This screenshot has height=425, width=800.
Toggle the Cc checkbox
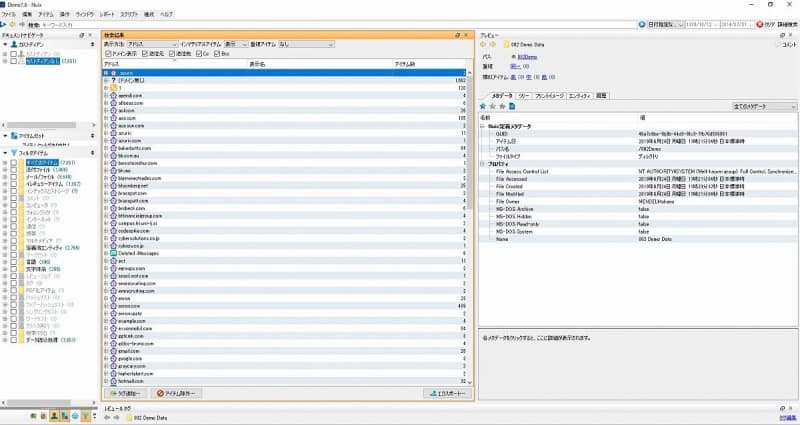pyautogui.click(x=199, y=54)
